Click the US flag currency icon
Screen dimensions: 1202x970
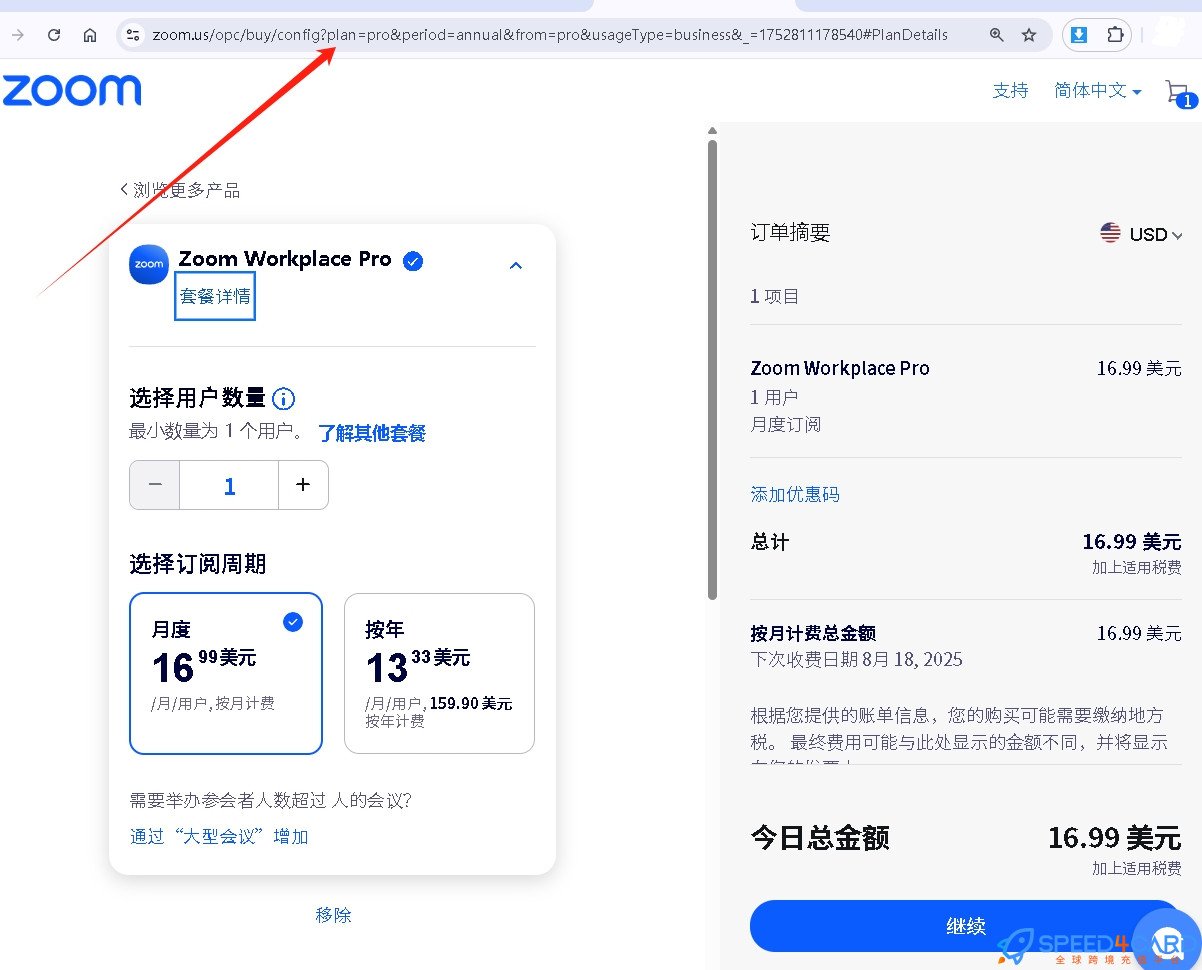click(x=1110, y=233)
